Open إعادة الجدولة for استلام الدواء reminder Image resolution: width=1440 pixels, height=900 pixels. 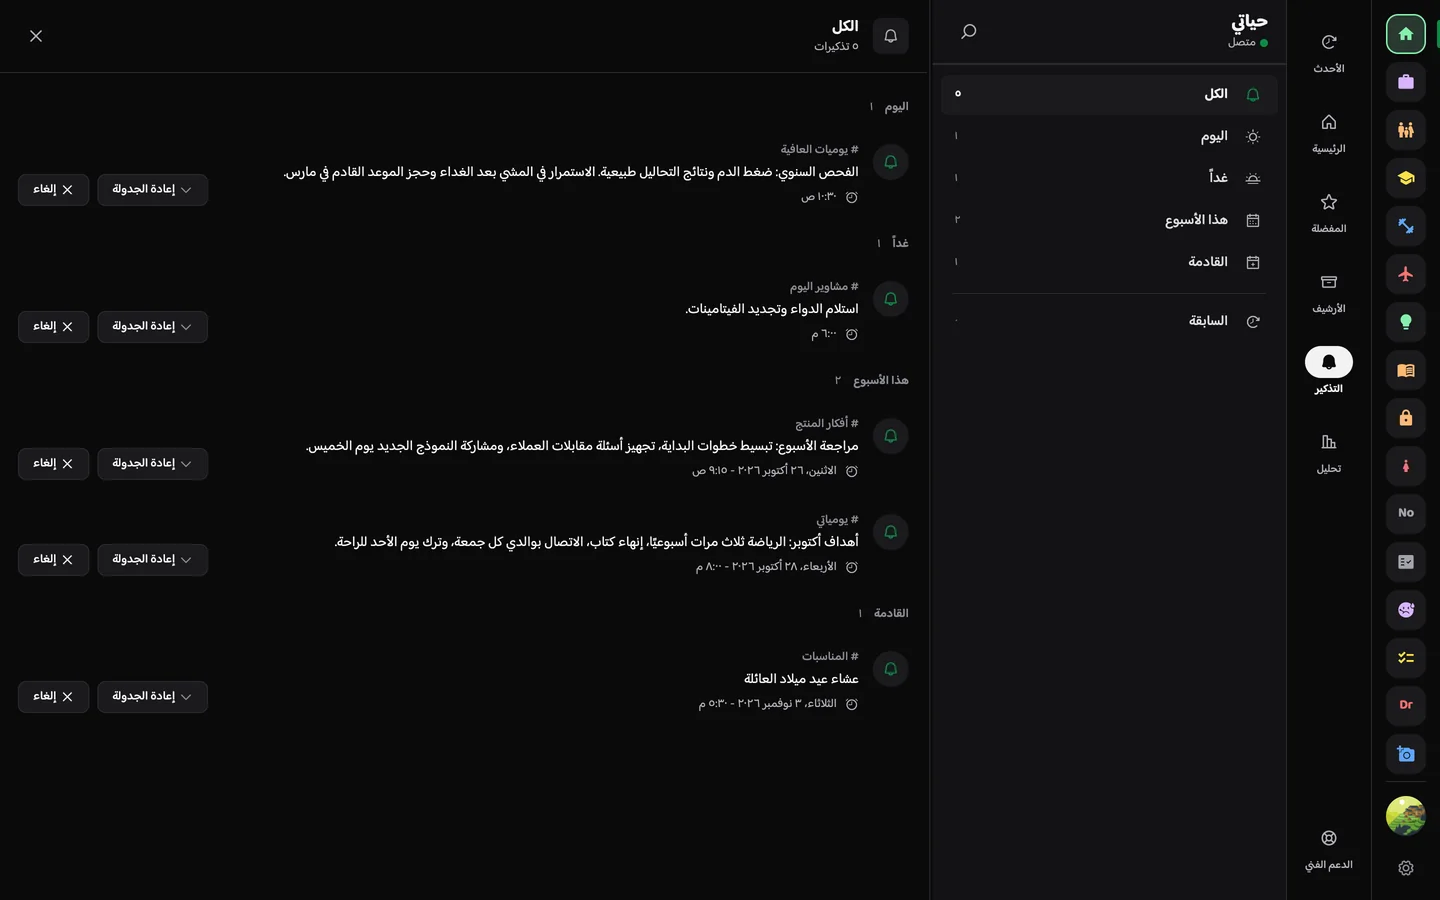[x=153, y=327]
